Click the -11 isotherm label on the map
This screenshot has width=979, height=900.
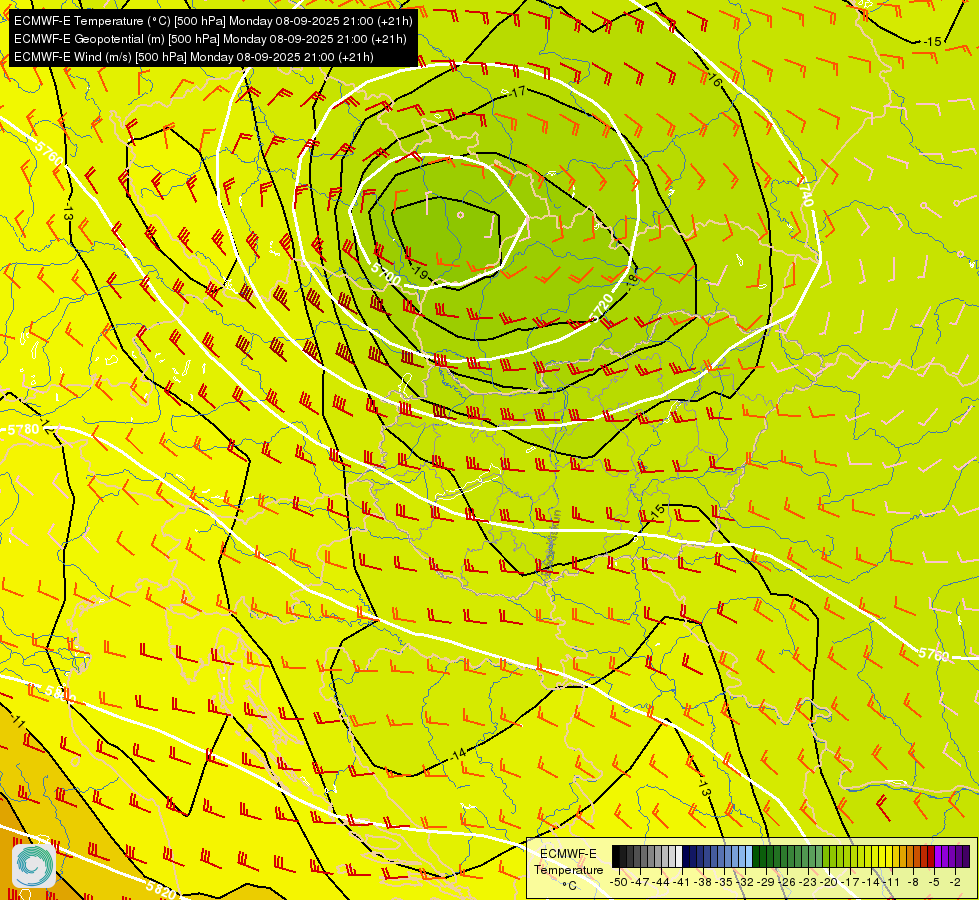tap(17, 723)
